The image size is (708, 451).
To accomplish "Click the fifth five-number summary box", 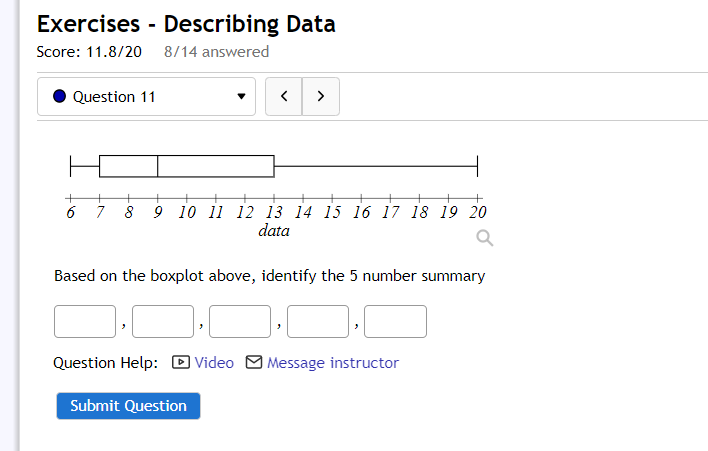I will coord(396,322).
